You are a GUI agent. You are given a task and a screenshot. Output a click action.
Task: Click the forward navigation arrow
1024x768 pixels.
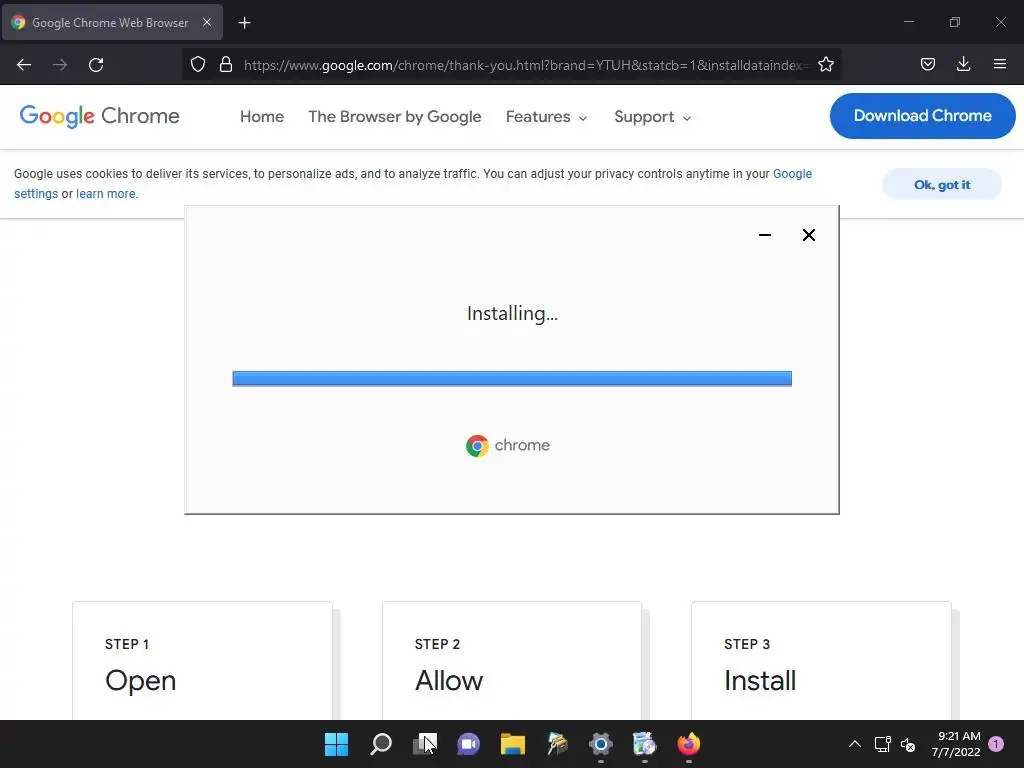60,65
